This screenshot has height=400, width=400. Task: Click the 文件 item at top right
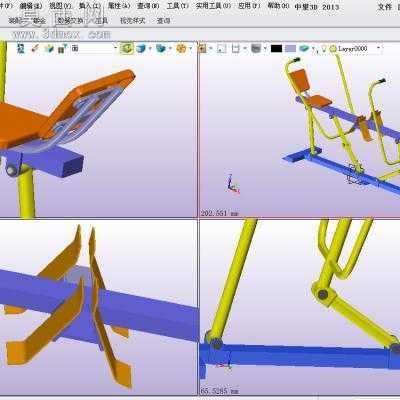384,7
